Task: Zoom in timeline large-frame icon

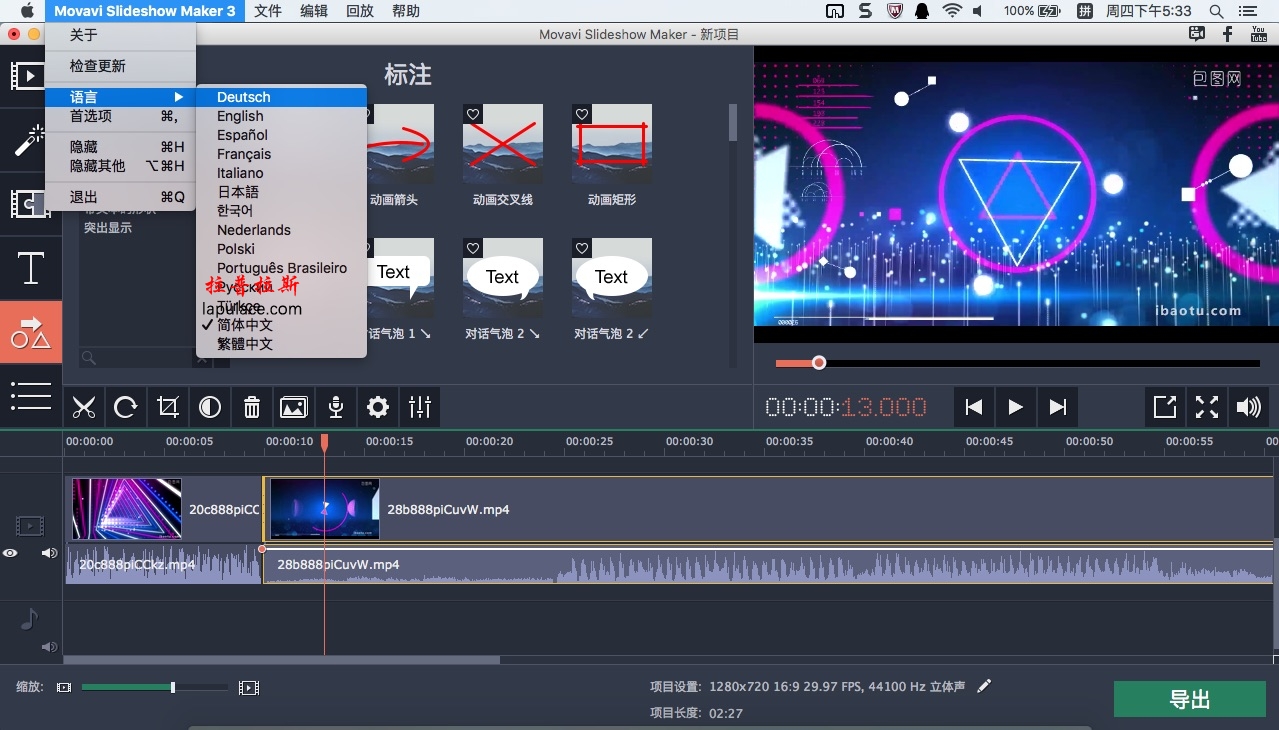Action: [249, 688]
